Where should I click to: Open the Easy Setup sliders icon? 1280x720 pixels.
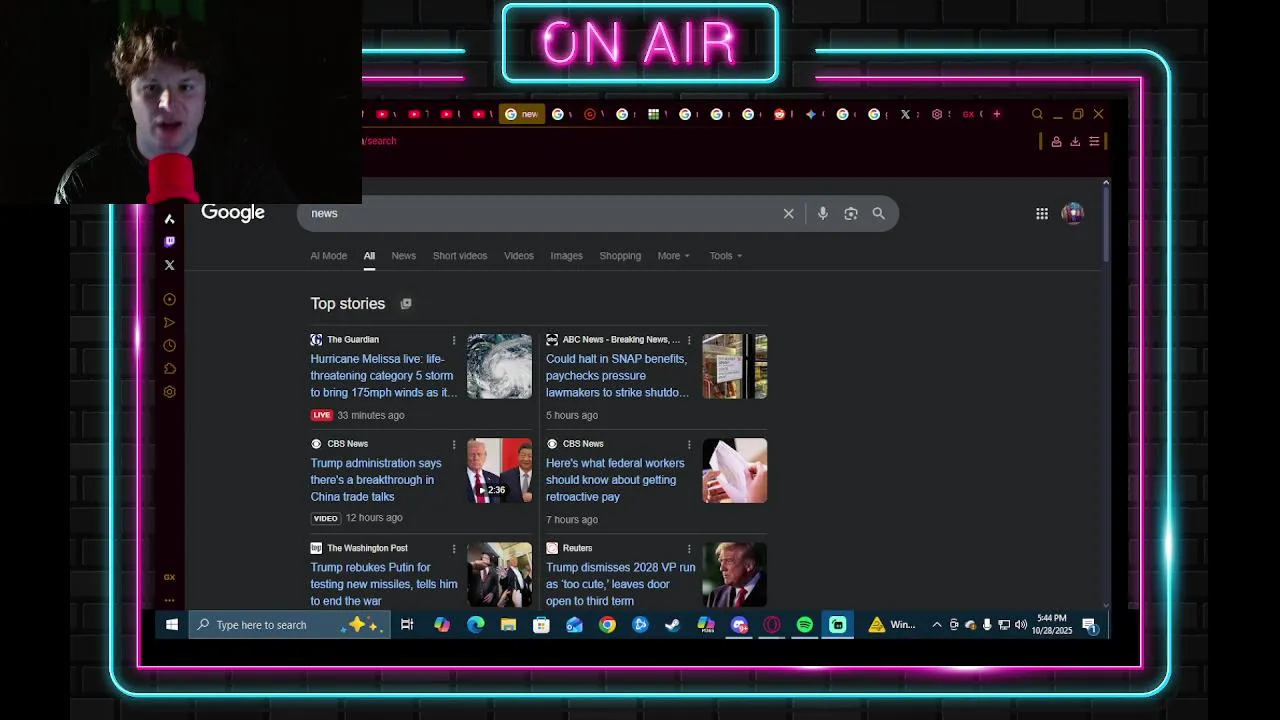coord(1094,141)
